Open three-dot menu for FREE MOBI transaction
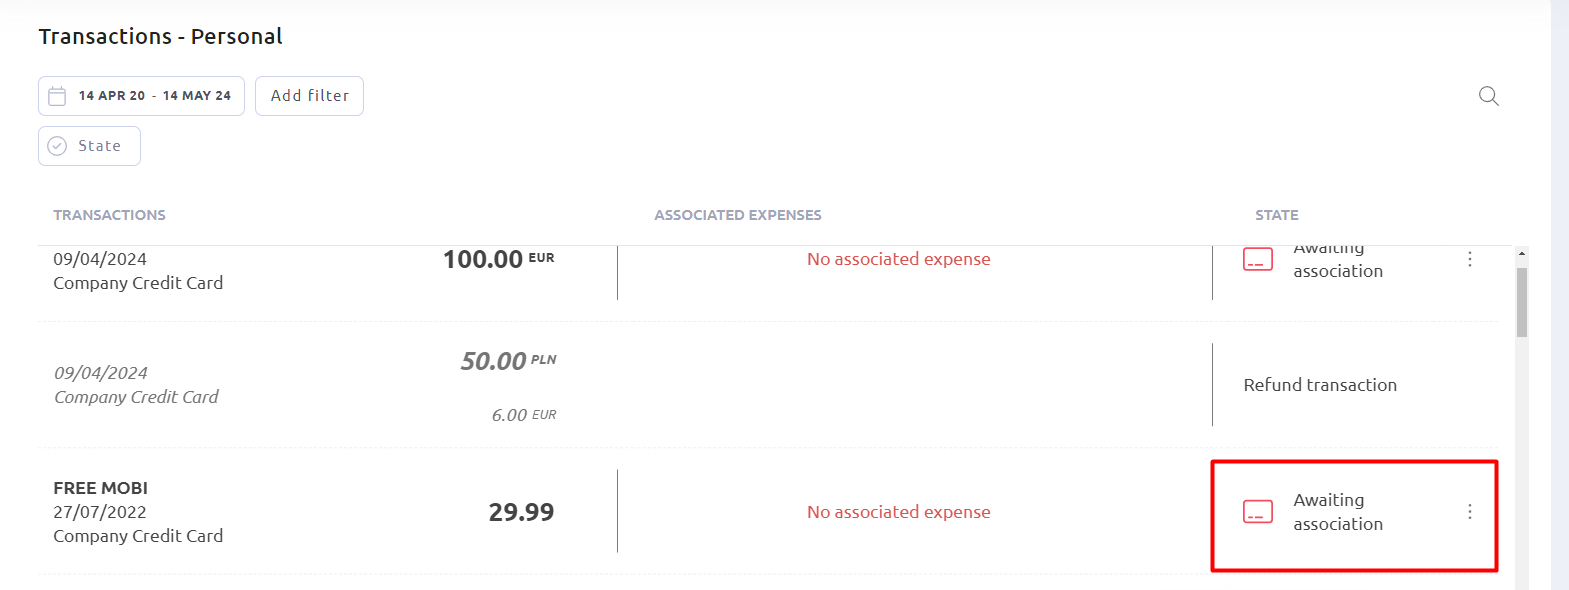 pos(1469,512)
